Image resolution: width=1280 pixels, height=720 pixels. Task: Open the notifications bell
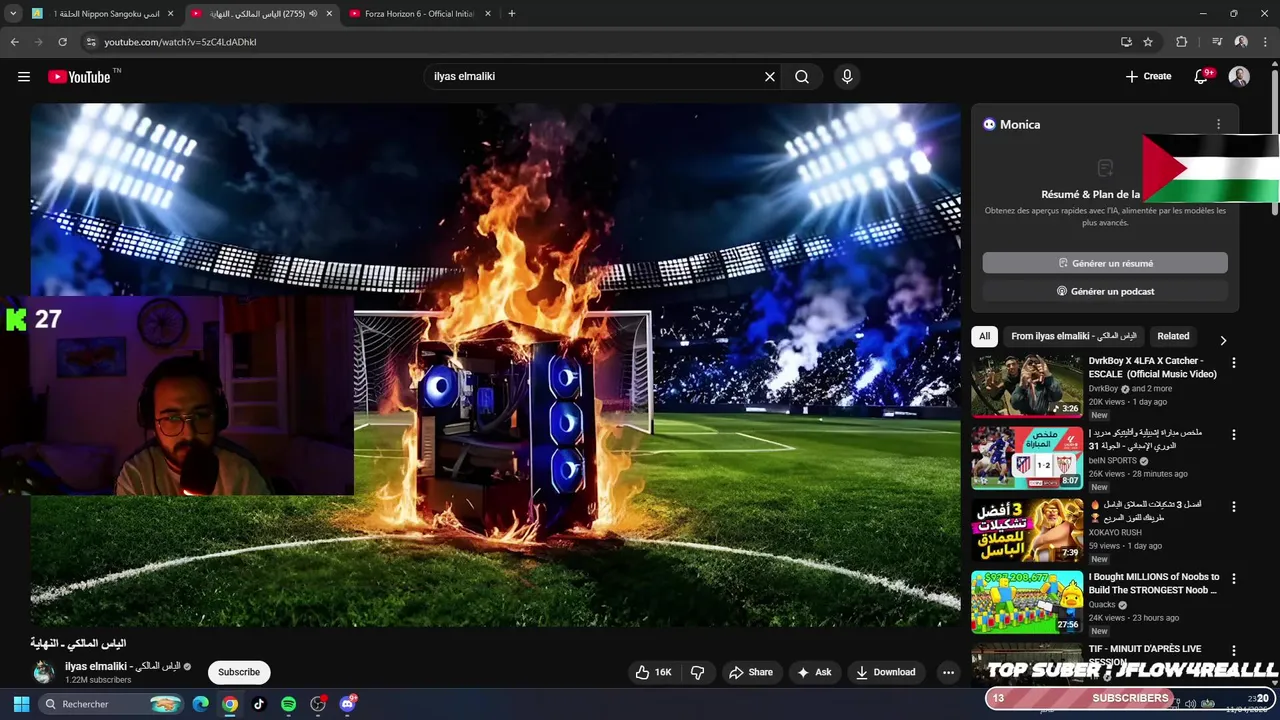[1202, 76]
